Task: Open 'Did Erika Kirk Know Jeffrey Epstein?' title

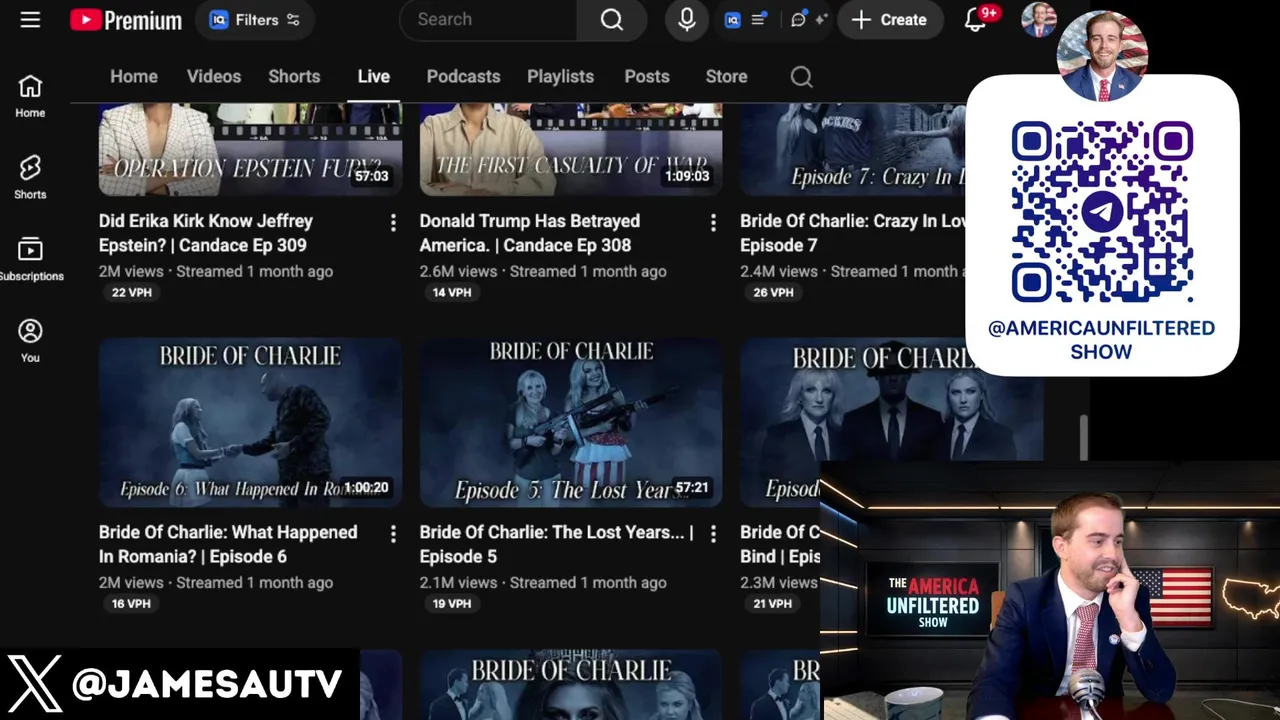Action: [x=206, y=233]
